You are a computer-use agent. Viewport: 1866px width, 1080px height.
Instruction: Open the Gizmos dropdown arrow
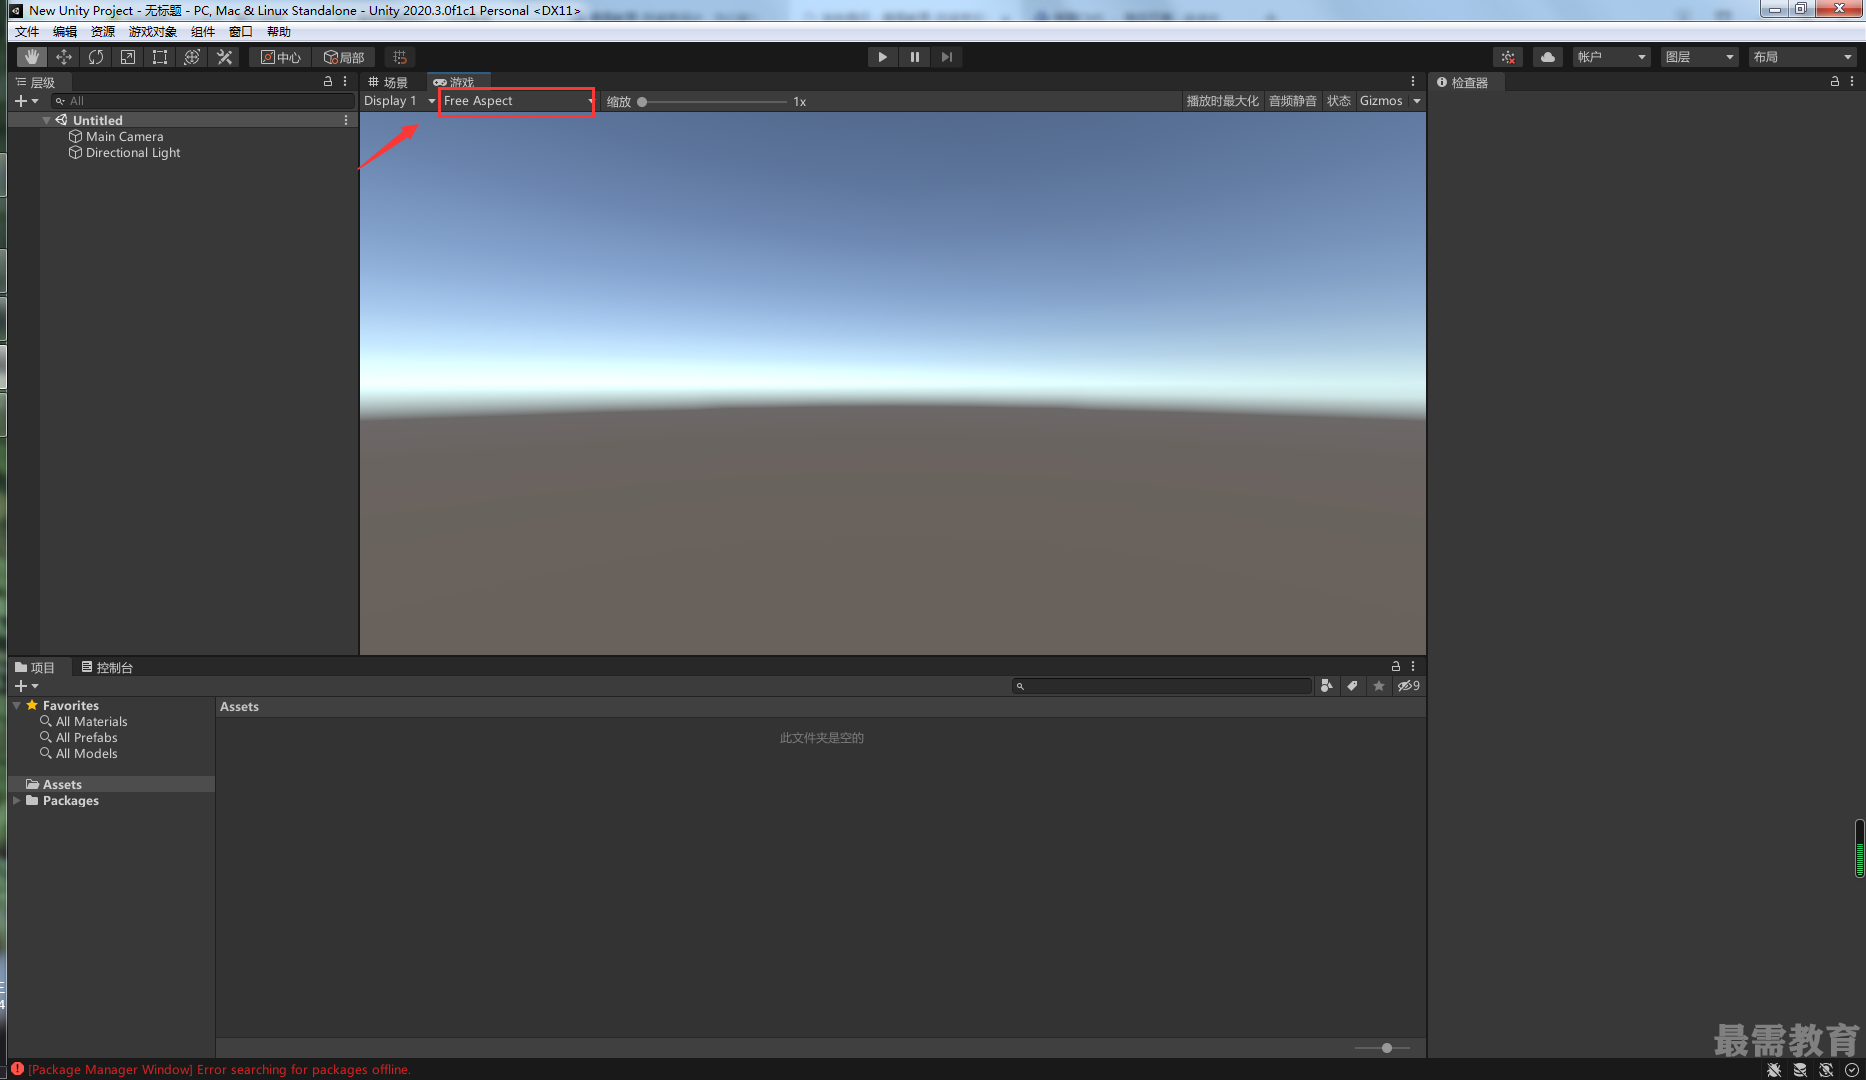[x=1416, y=101]
